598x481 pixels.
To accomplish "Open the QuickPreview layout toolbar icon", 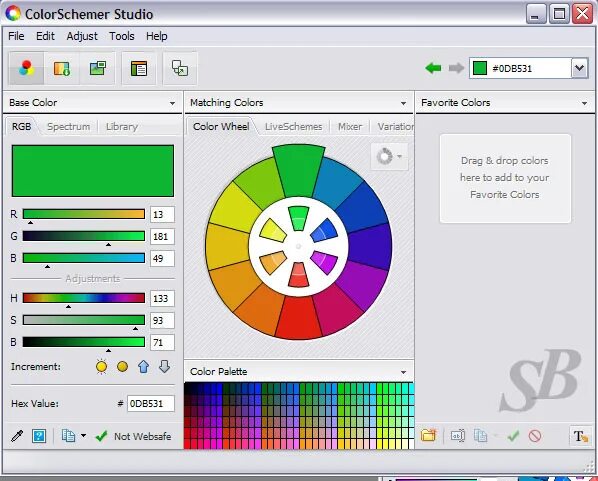I will coord(138,69).
